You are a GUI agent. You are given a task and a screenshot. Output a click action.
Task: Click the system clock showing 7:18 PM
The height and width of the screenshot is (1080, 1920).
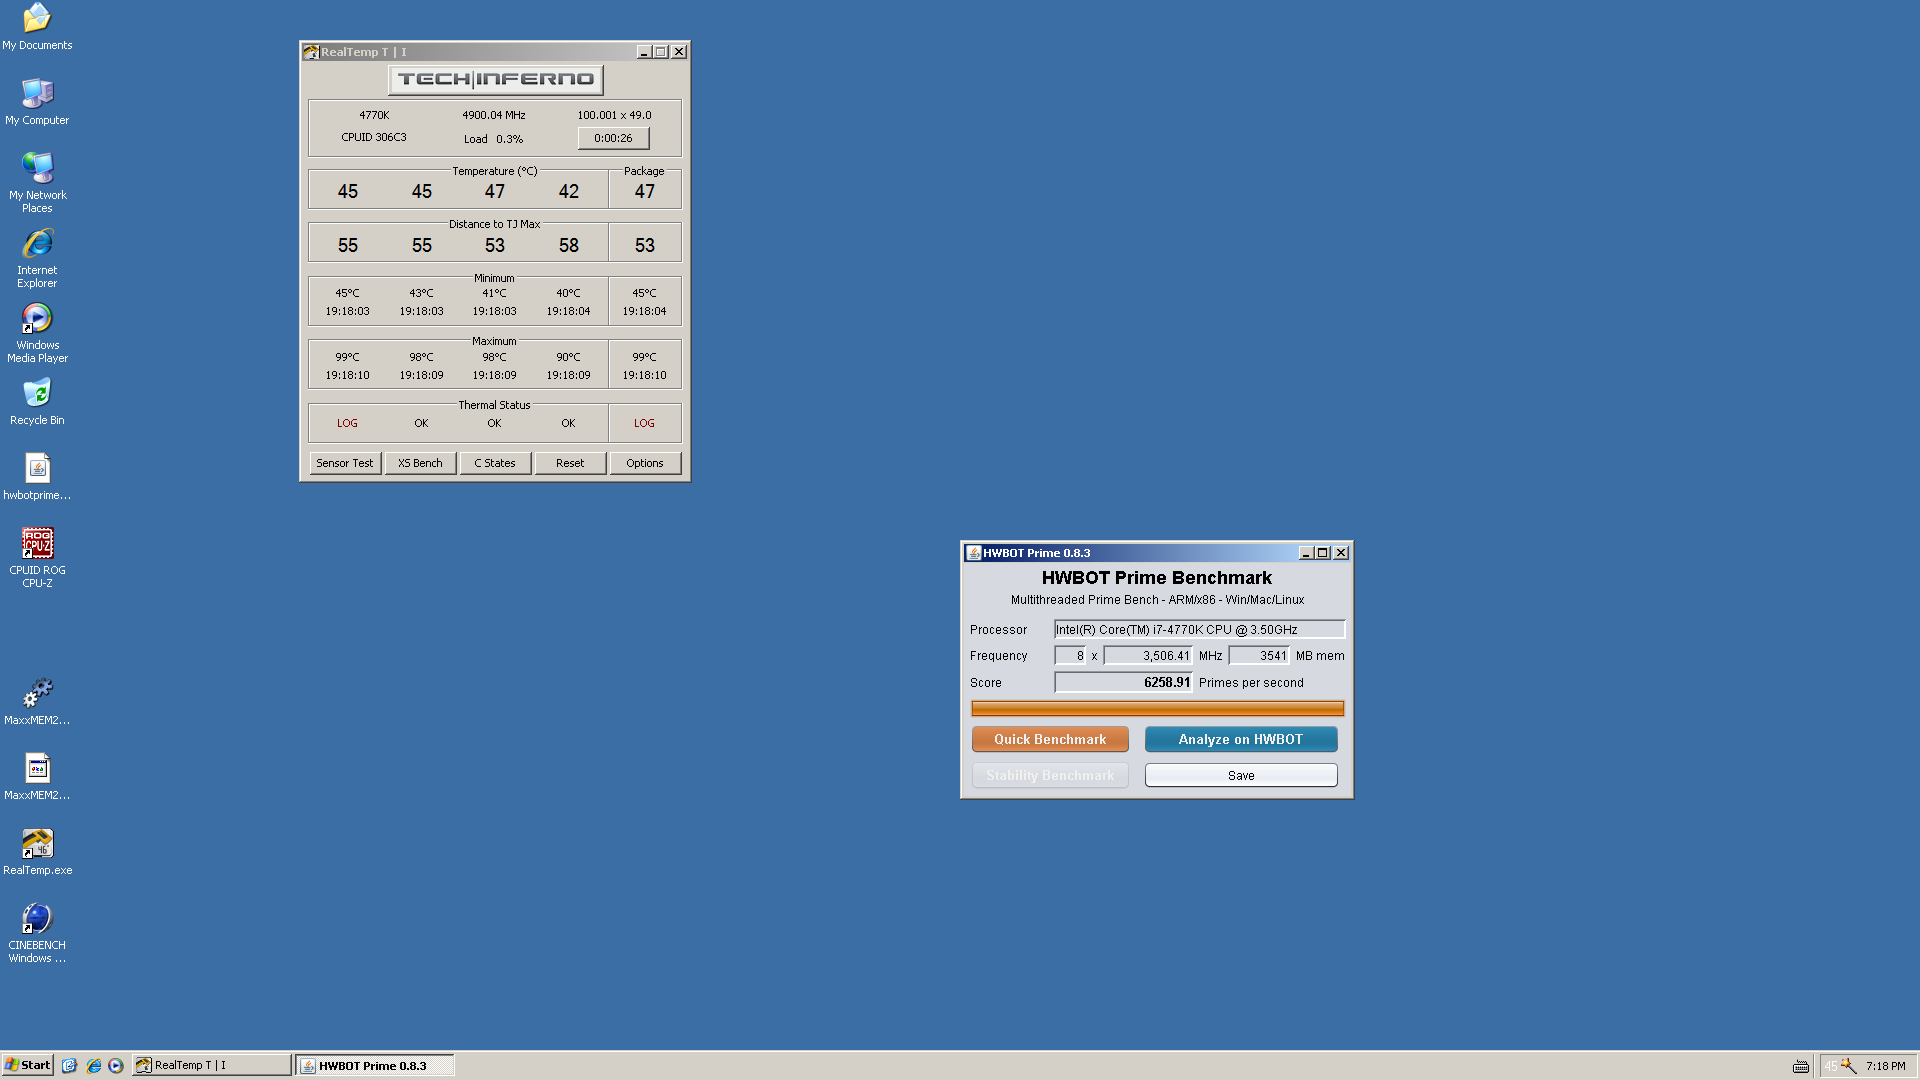click(1885, 1066)
